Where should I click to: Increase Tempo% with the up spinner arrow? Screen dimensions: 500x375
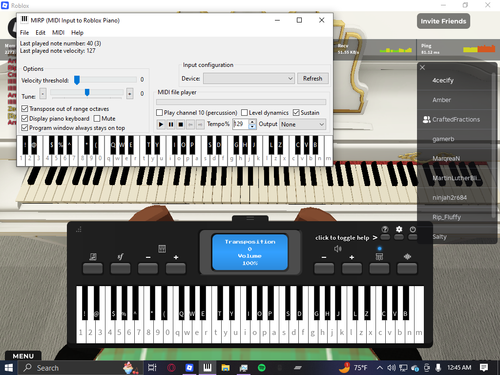pos(252,122)
